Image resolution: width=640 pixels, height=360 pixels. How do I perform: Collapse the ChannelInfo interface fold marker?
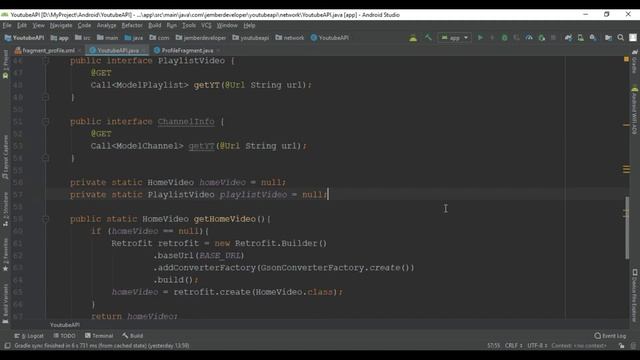(x=46, y=122)
